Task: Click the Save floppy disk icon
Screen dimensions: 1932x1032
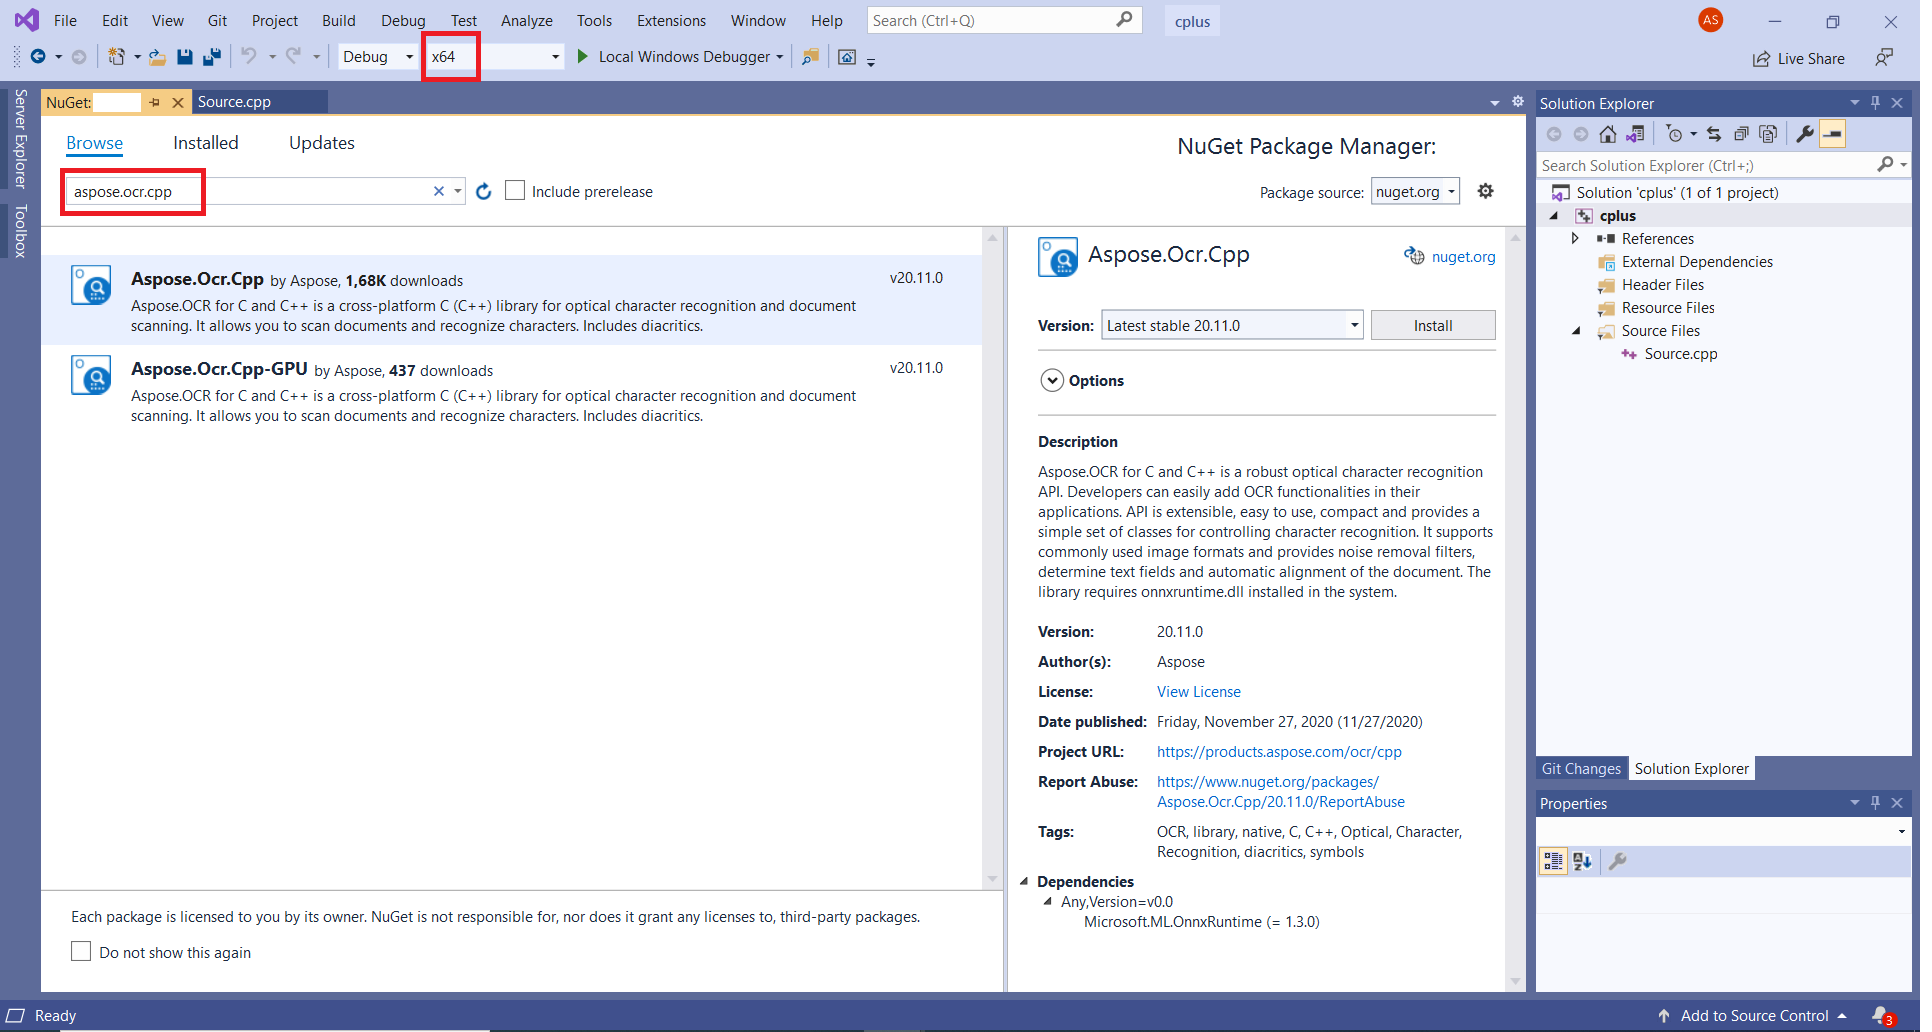Action: 185,57
